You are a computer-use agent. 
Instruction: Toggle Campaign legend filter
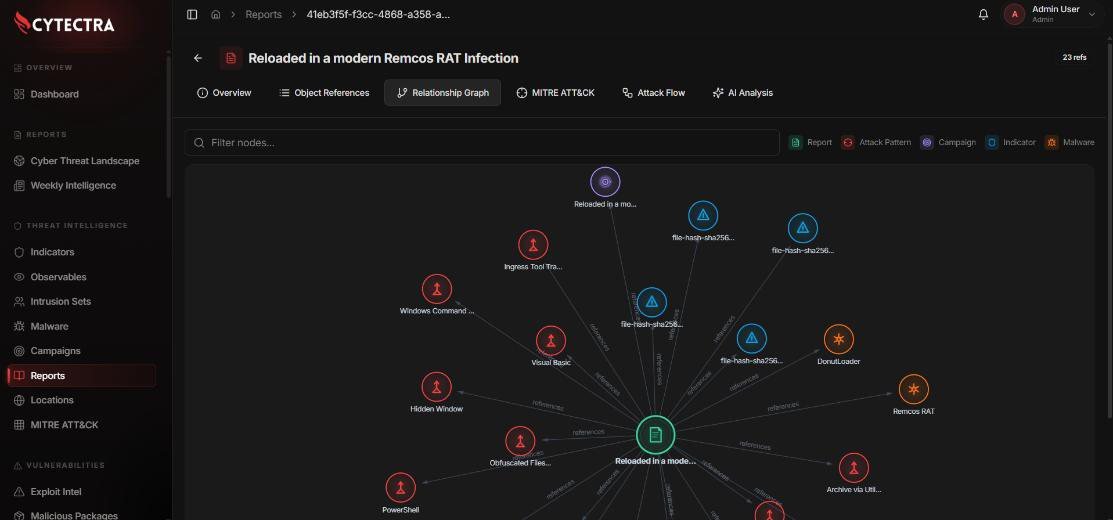948,143
